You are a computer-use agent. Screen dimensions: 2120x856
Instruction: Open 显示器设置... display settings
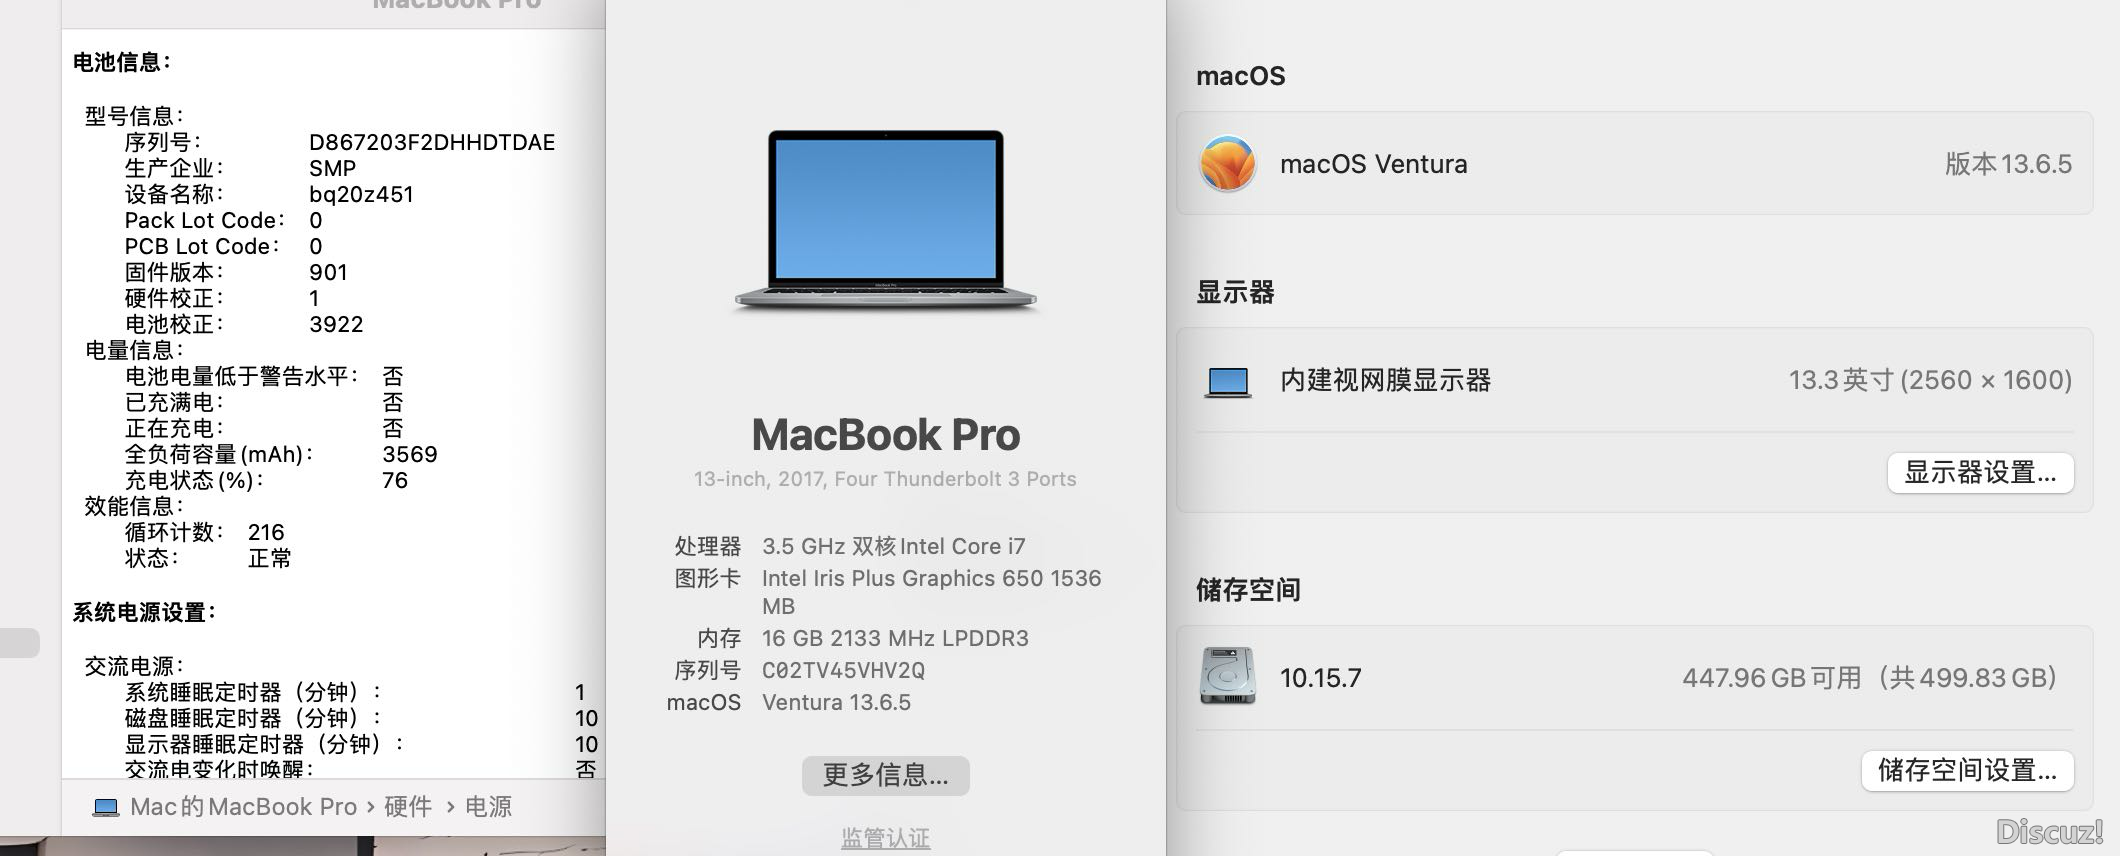point(1980,473)
